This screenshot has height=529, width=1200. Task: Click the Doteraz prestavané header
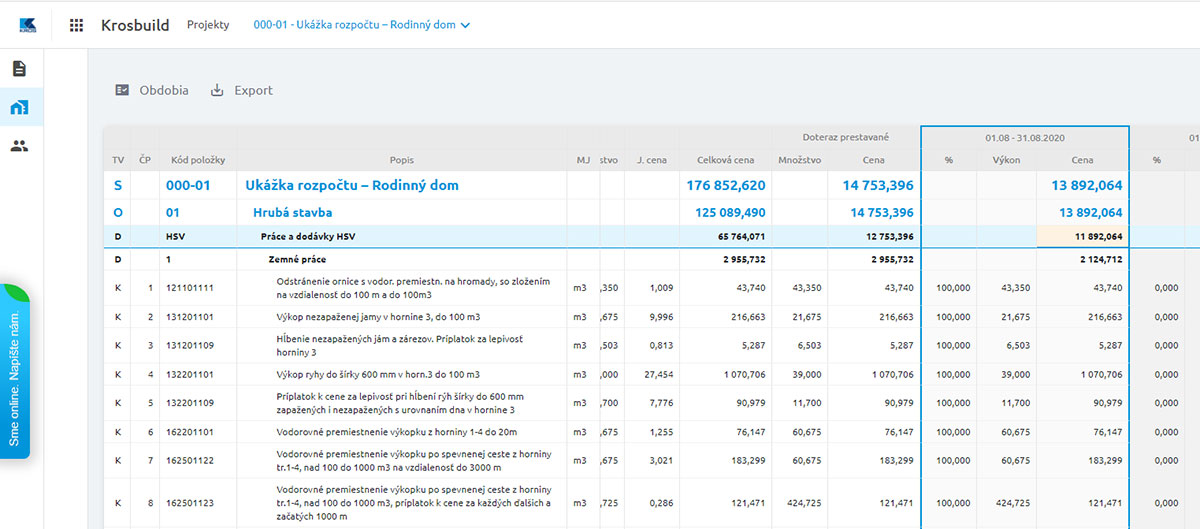pyautogui.click(x=845, y=137)
